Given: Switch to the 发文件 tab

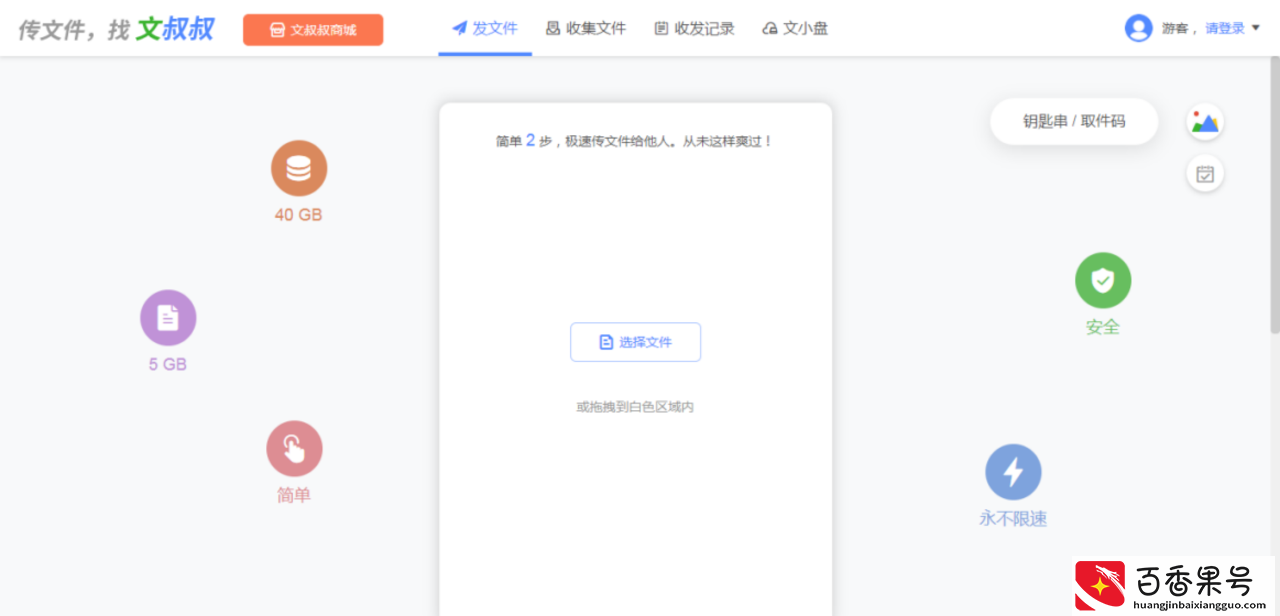Looking at the screenshot, I should (485, 28).
